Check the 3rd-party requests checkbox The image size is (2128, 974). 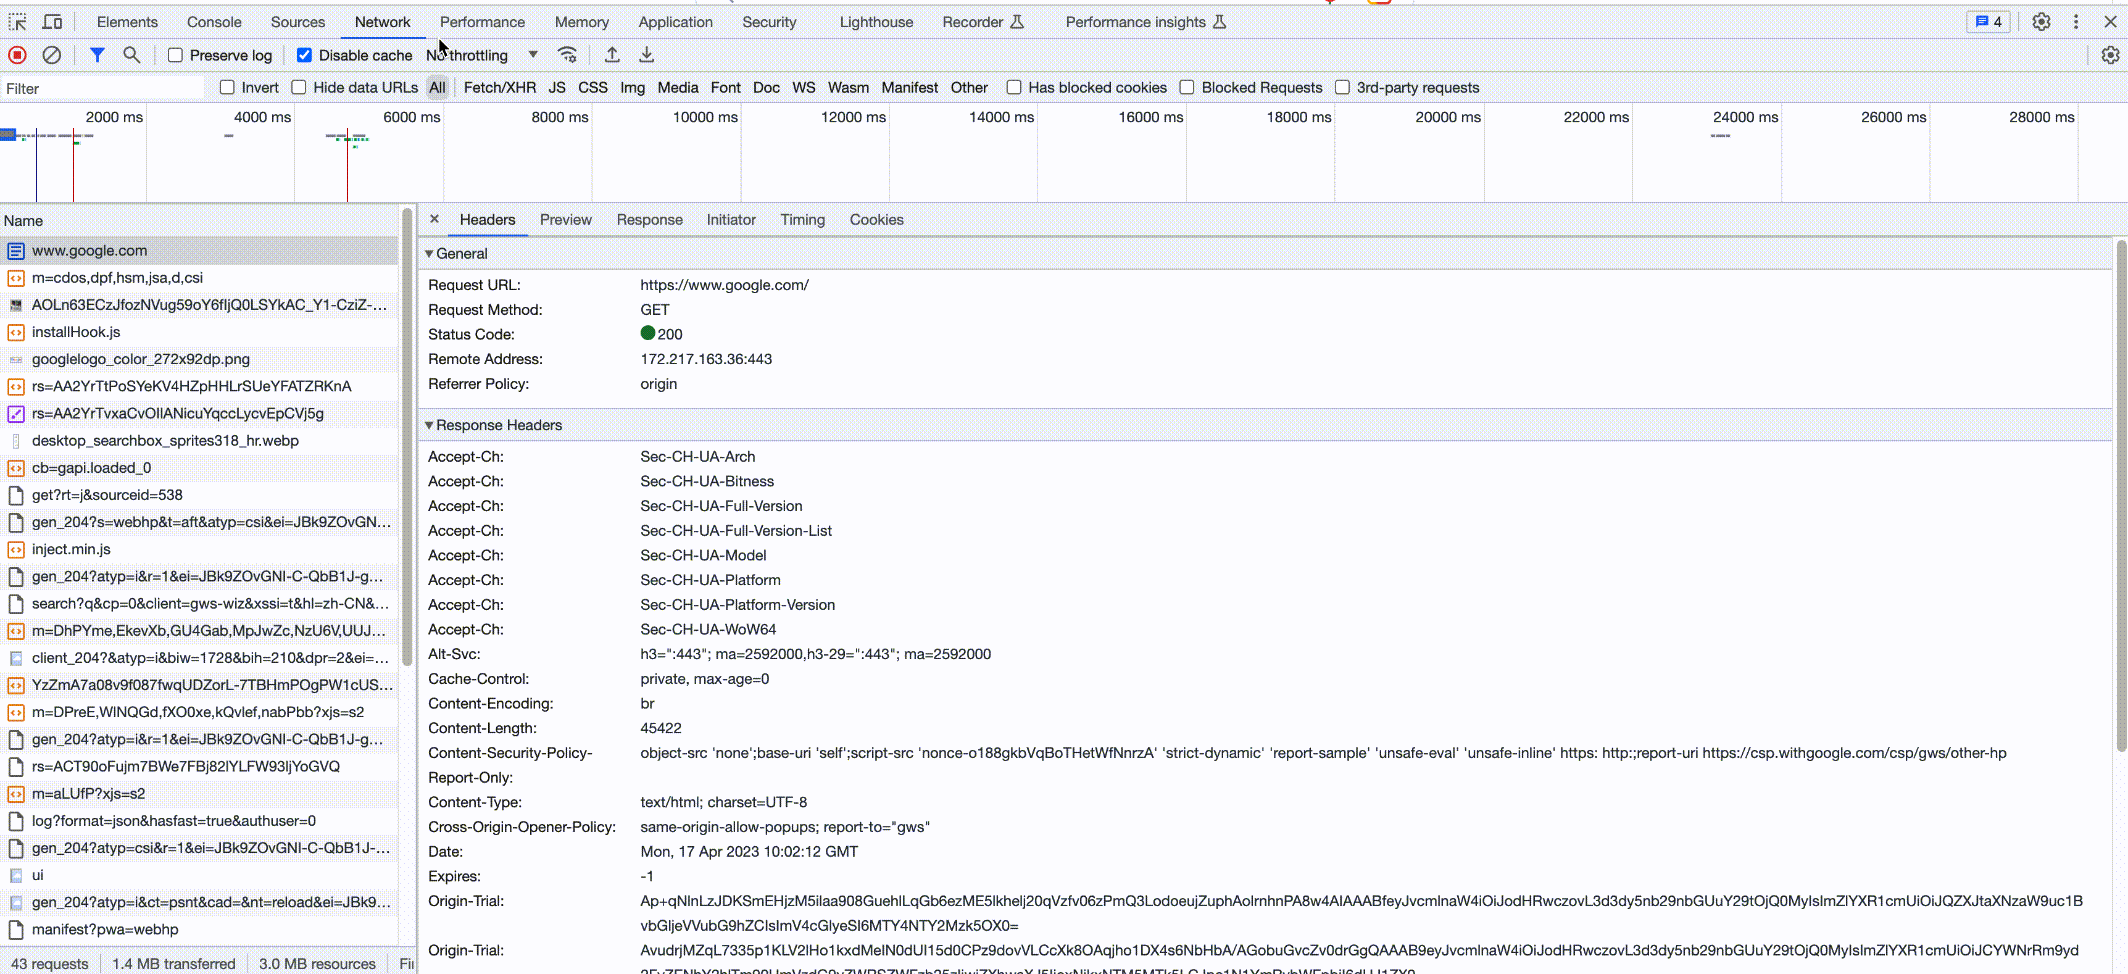pos(1342,87)
